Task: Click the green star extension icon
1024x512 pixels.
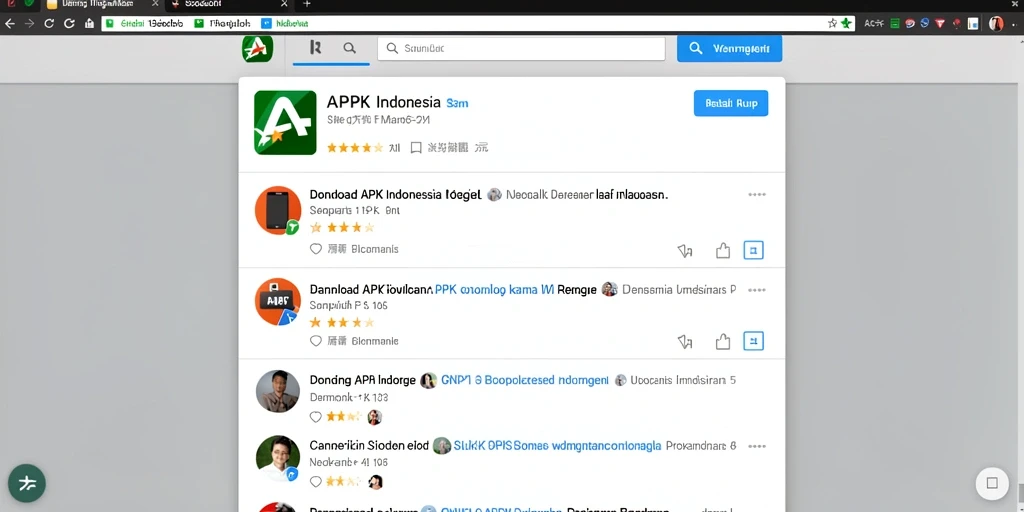Action: 846,24
